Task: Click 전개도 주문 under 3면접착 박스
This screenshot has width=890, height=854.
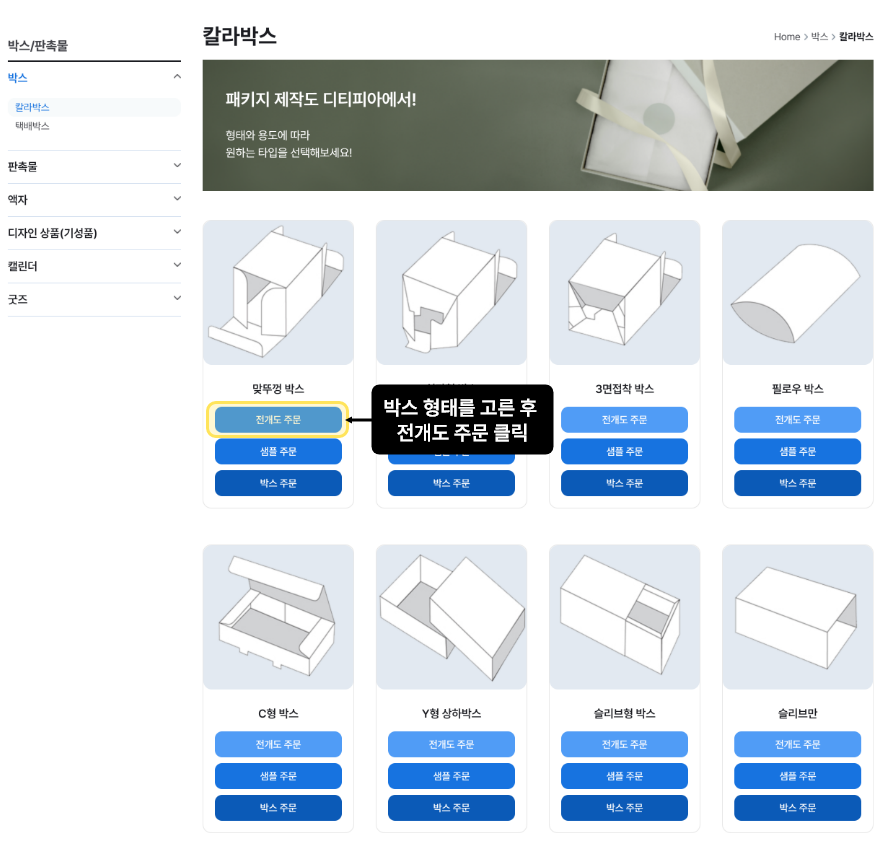Action: 624,420
